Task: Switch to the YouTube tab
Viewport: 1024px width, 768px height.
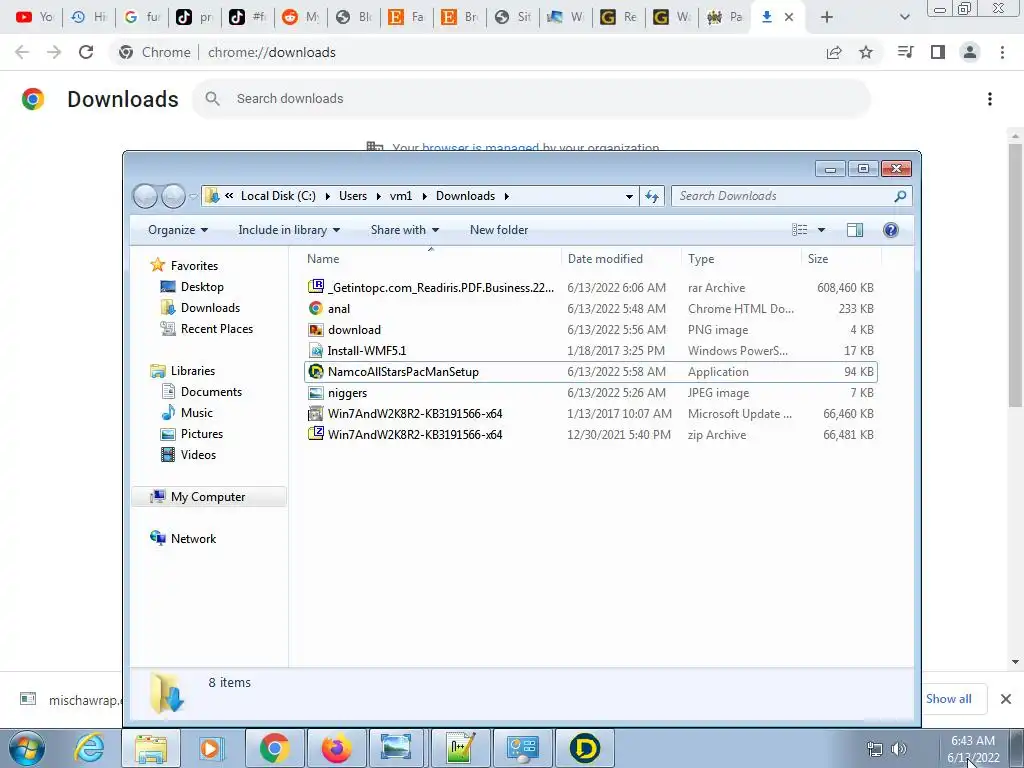Action: coord(34,17)
